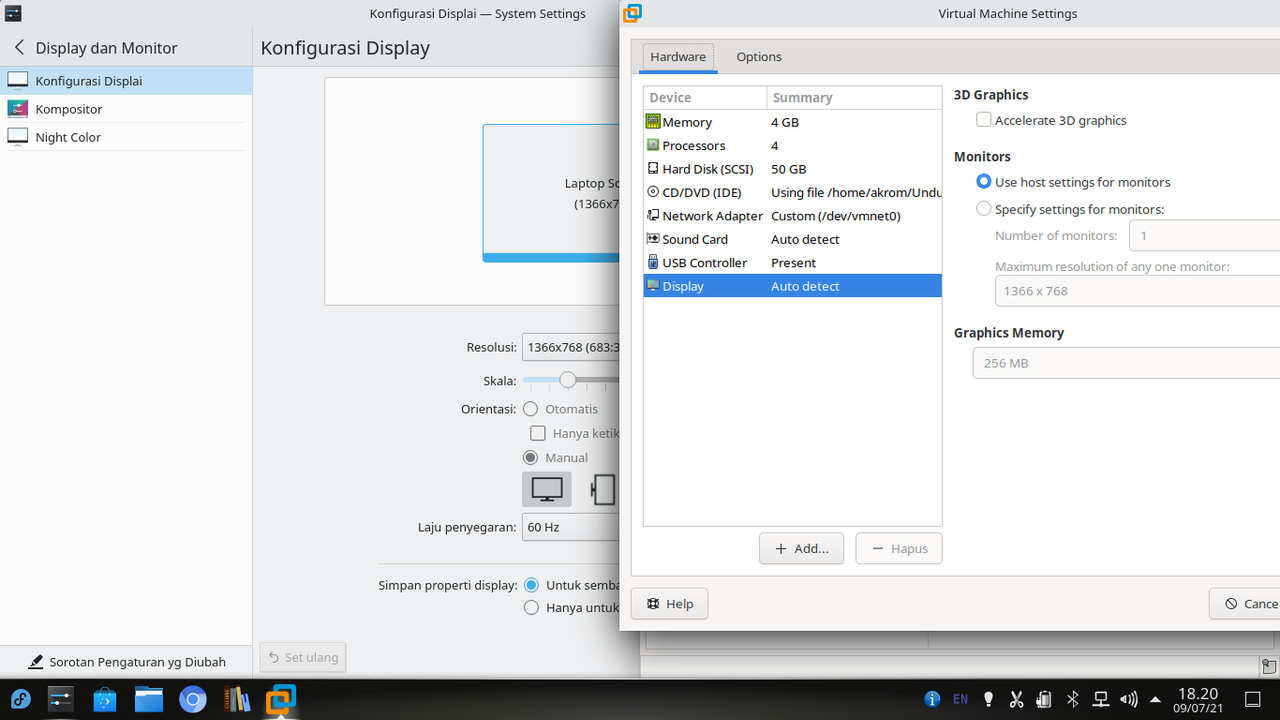The height and width of the screenshot is (720, 1280).
Task: Click the back arrow beside Display dan Monitor
Action: click(19, 47)
